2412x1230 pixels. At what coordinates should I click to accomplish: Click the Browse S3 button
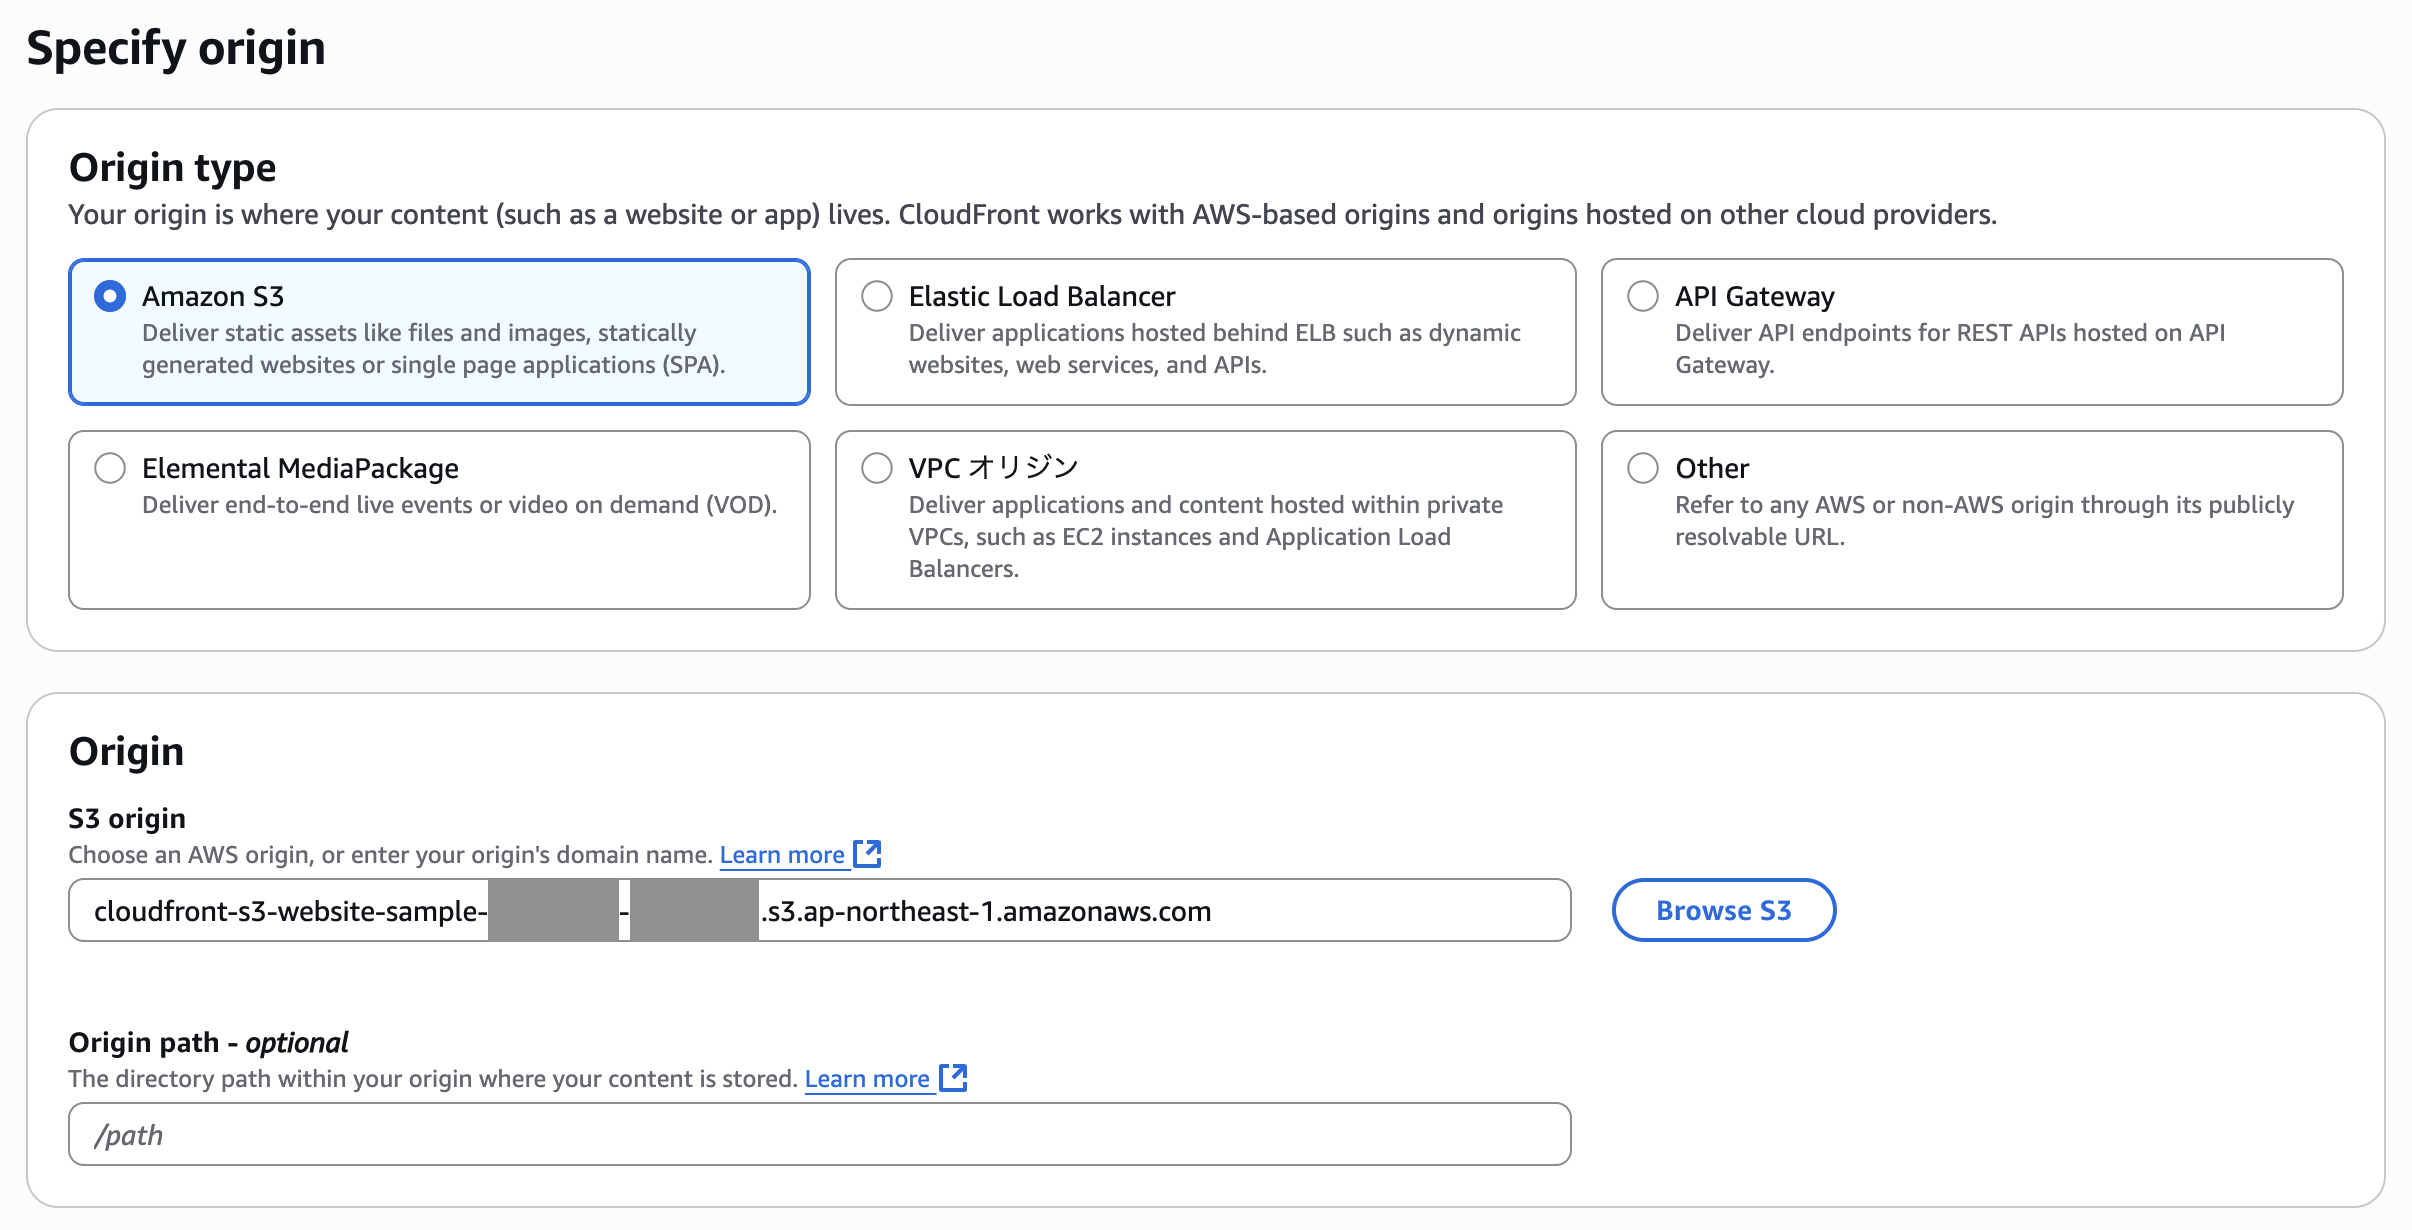(x=1723, y=910)
